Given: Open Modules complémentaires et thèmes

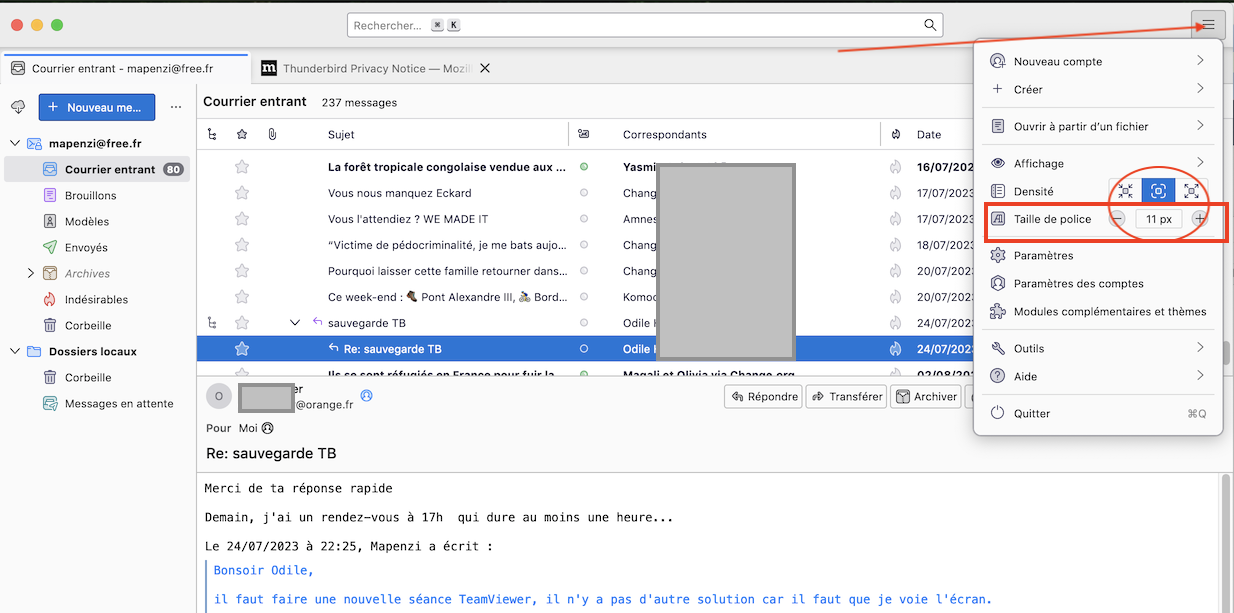Looking at the screenshot, I should (x=1098, y=312).
